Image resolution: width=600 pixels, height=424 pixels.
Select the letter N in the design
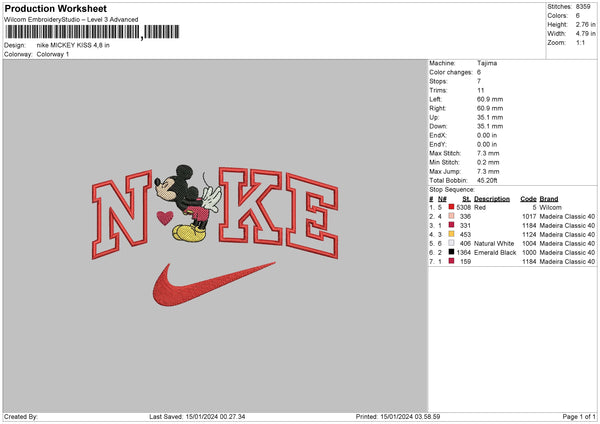122,215
